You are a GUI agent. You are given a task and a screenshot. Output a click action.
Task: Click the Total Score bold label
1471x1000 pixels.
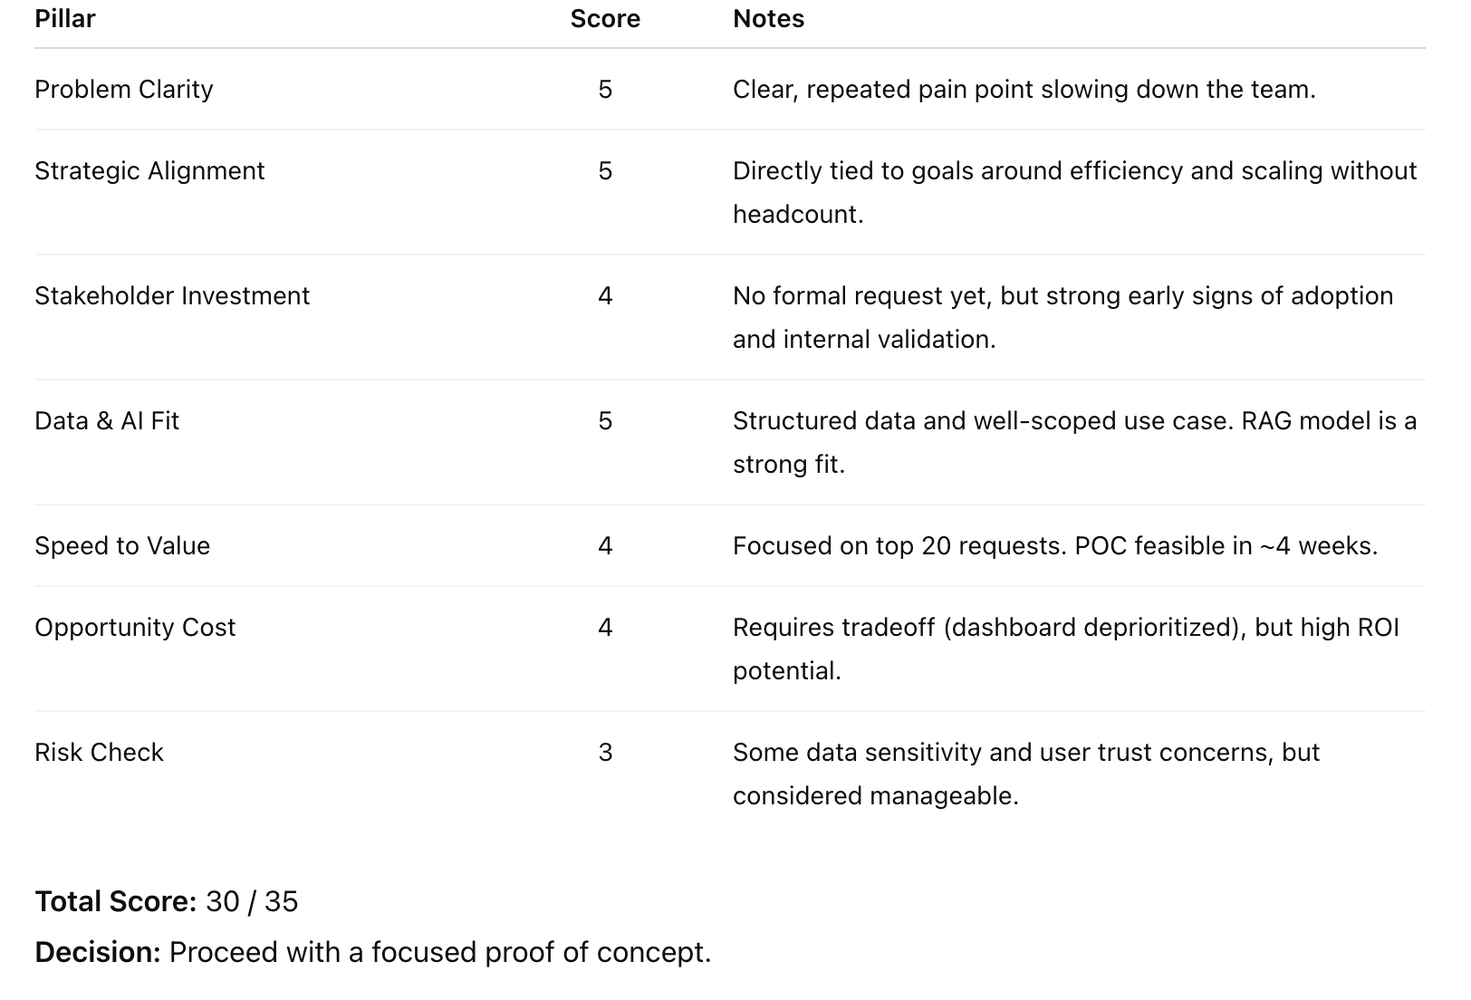pos(116,902)
